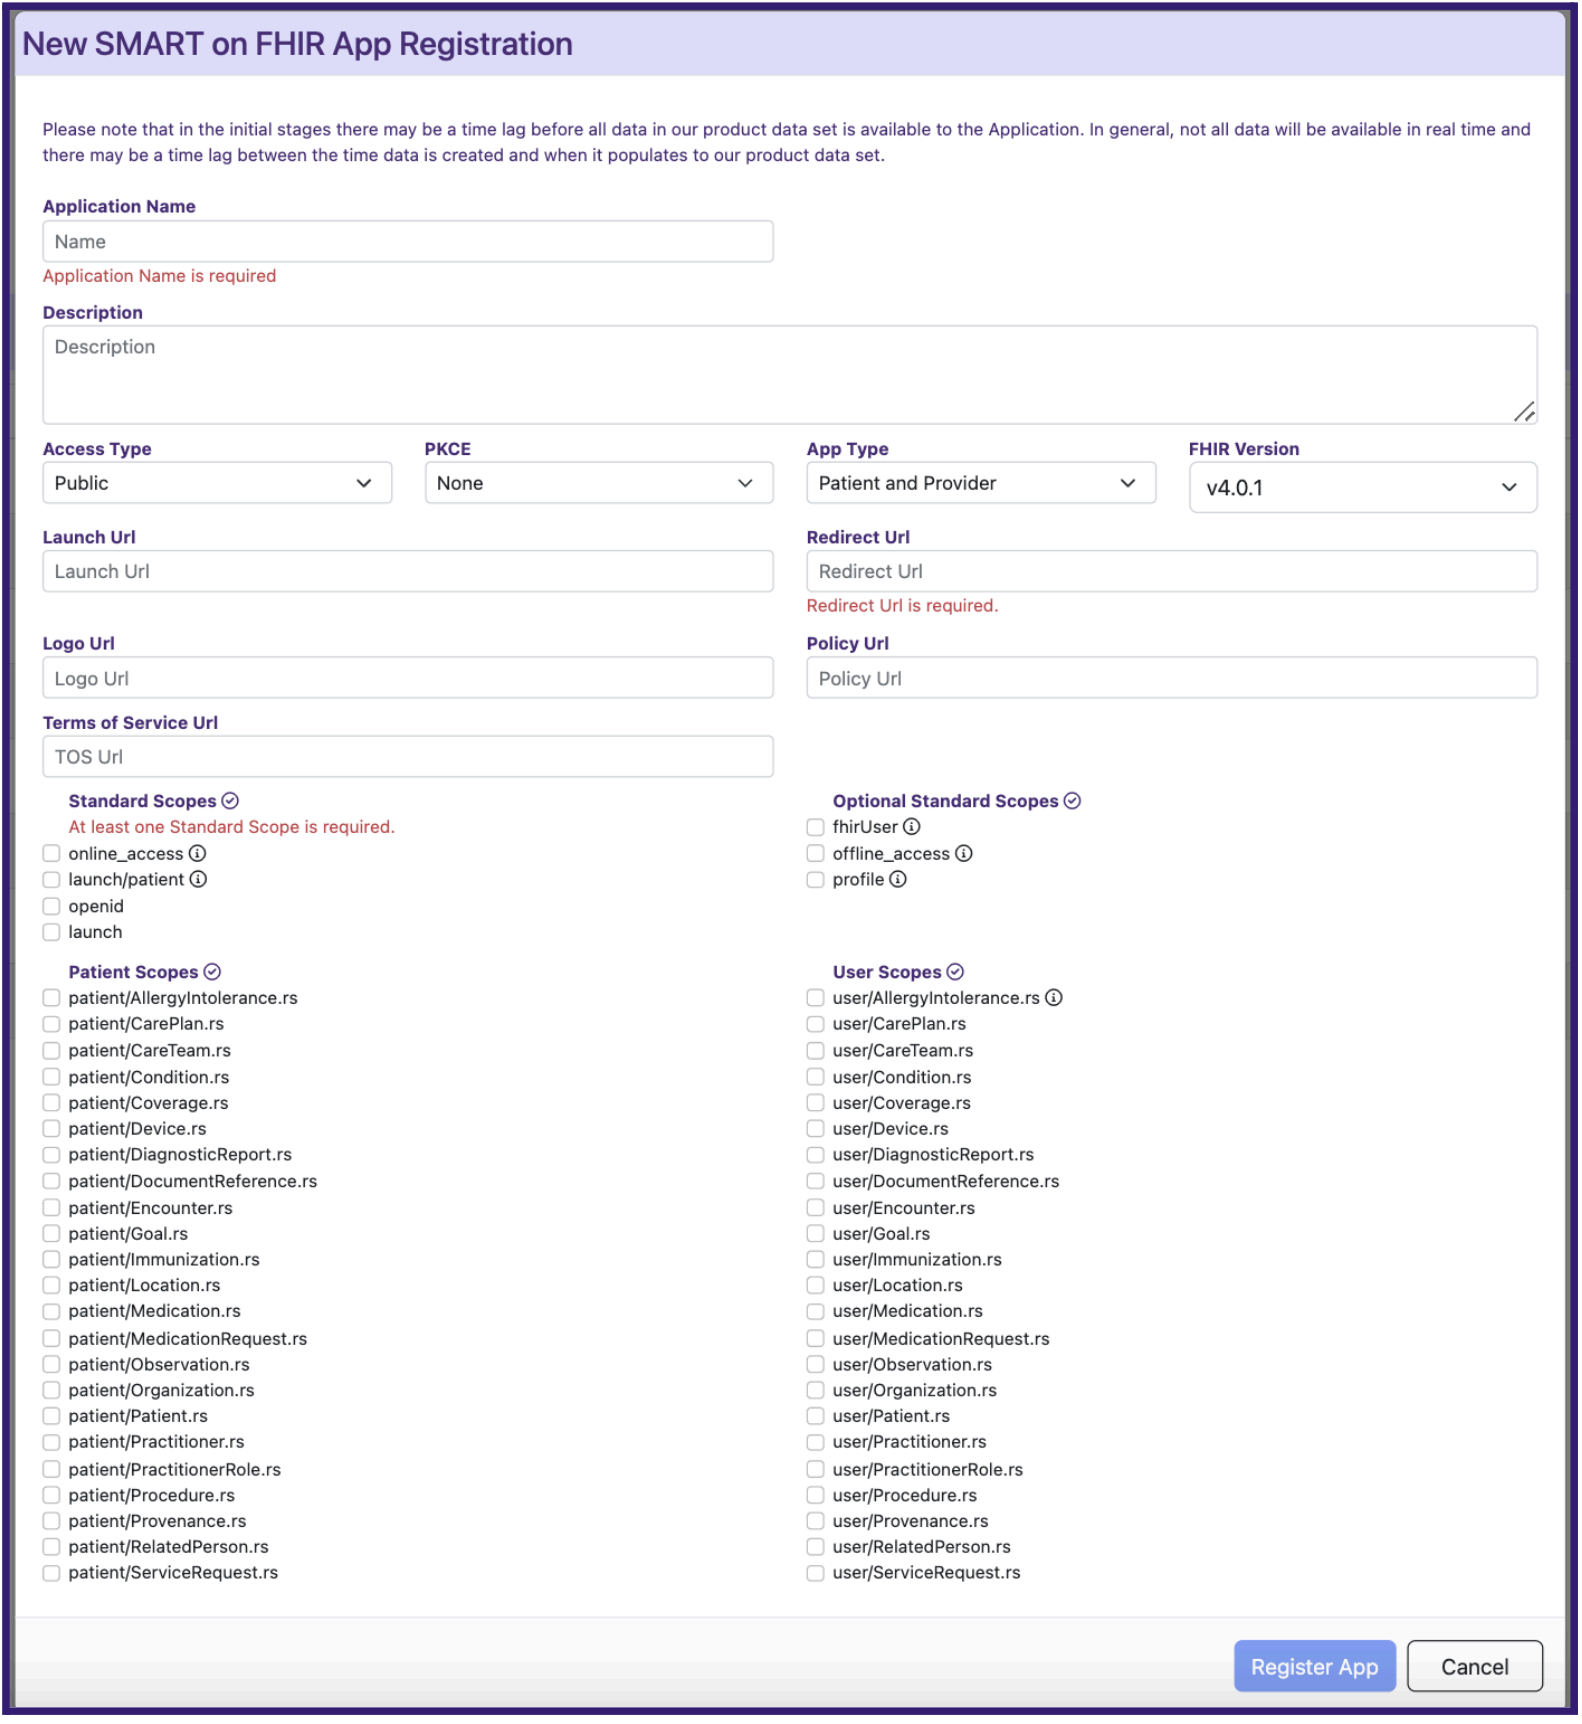This screenshot has width=1582, height=1724.
Task: Check offline_access optional scope
Action: (816, 854)
